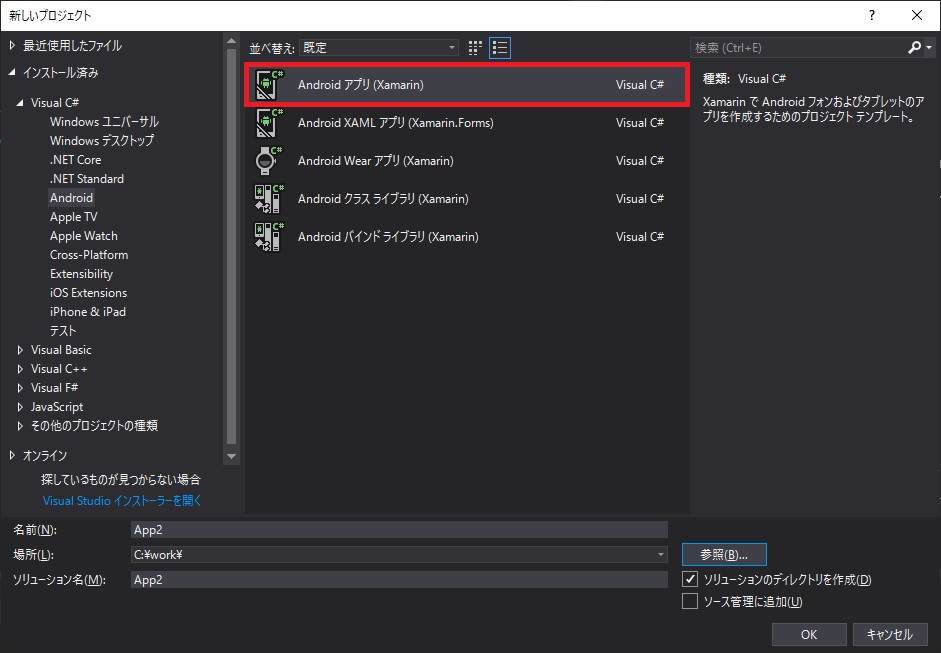This screenshot has height=653, width=941.
Task: Expand the オンライン node
Action: point(12,456)
